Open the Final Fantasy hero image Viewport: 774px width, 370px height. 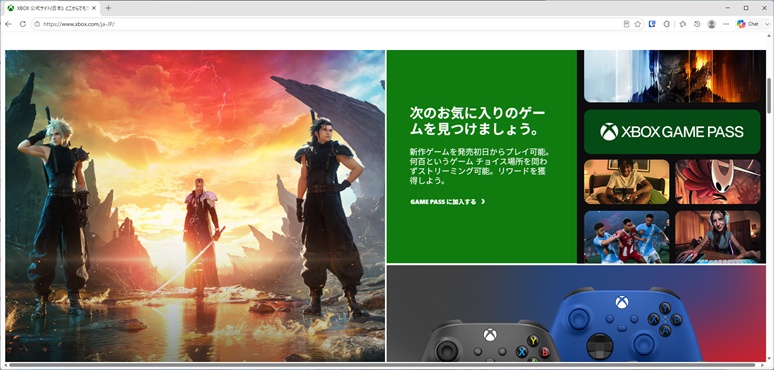pos(195,206)
